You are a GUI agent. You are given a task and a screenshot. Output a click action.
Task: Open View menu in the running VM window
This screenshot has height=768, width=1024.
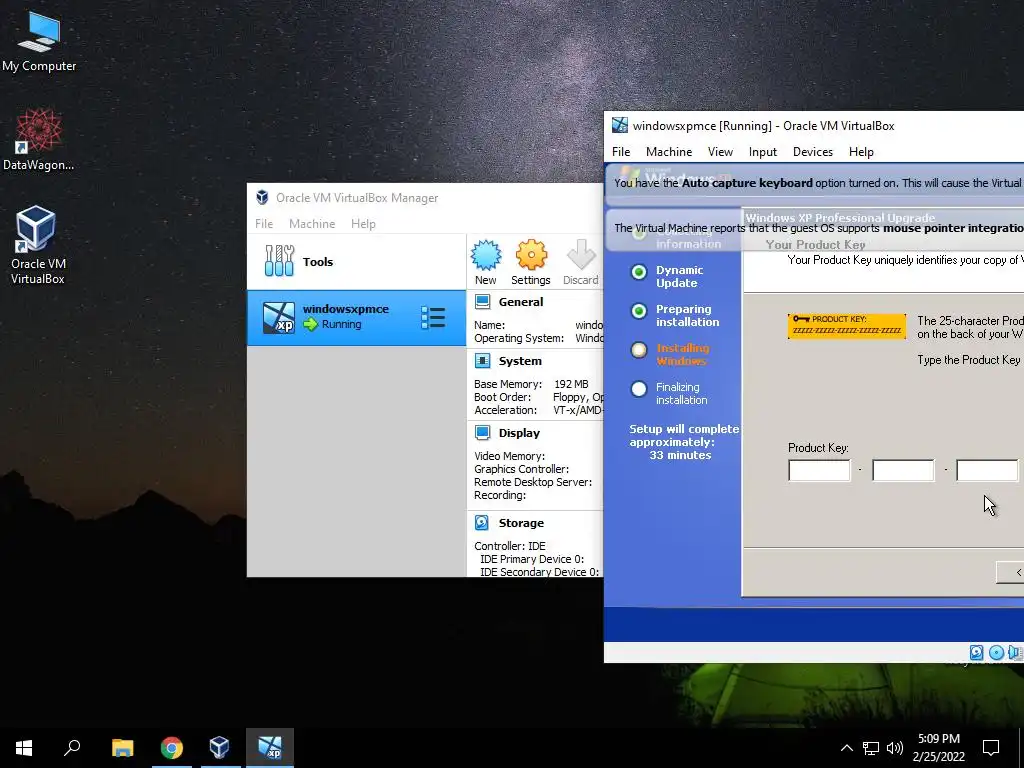[x=720, y=152]
